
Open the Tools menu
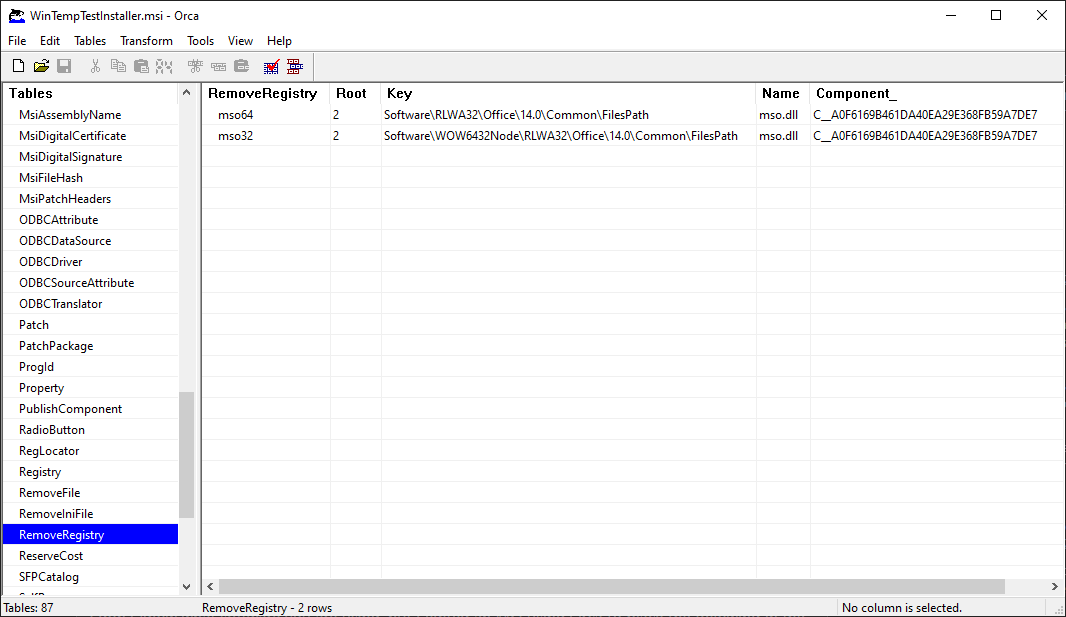pyautogui.click(x=201, y=41)
